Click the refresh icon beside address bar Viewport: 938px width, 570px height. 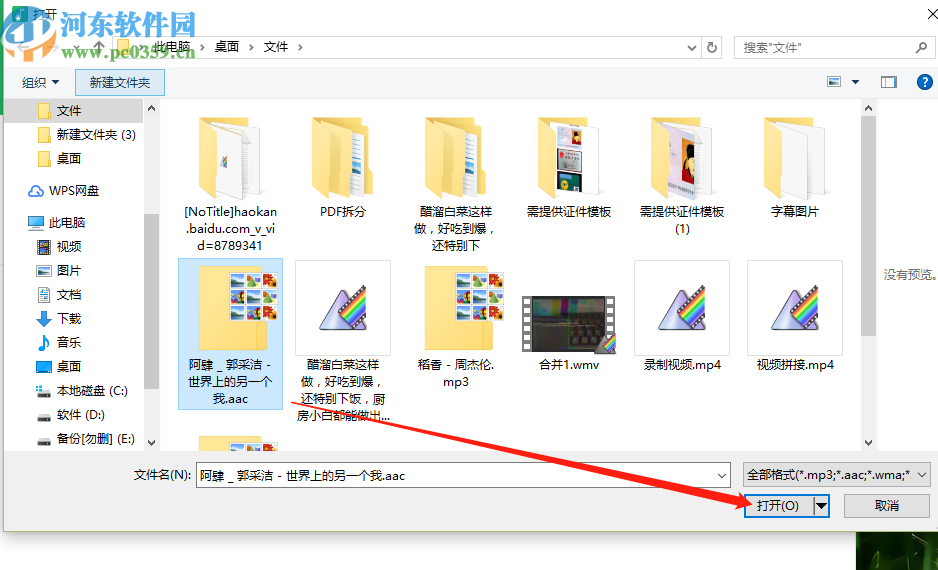pyautogui.click(x=712, y=47)
